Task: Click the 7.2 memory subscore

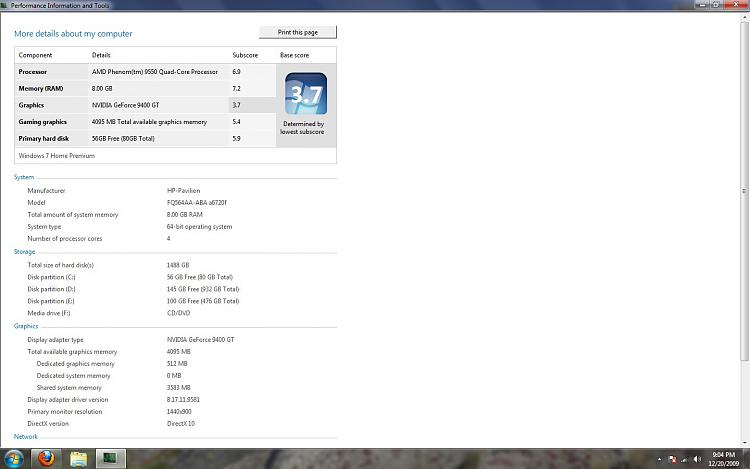Action: point(236,88)
